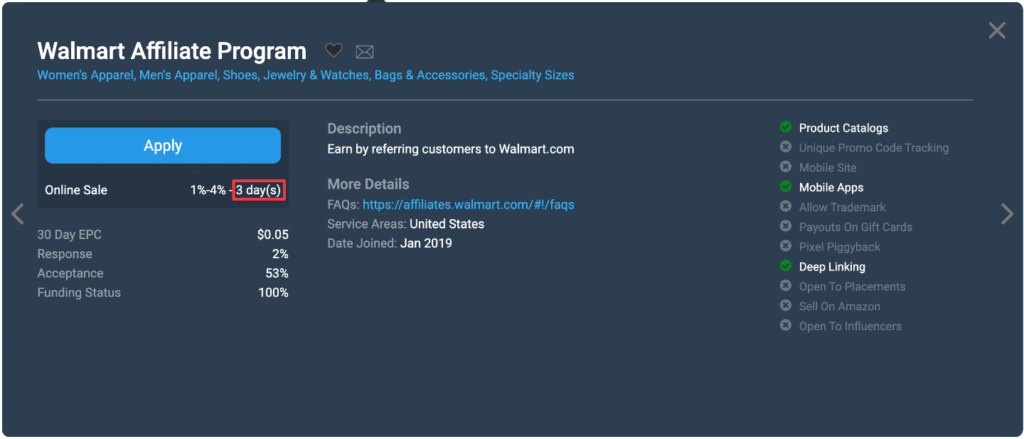Click the Product Catalogs green check icon

(786, 128)
